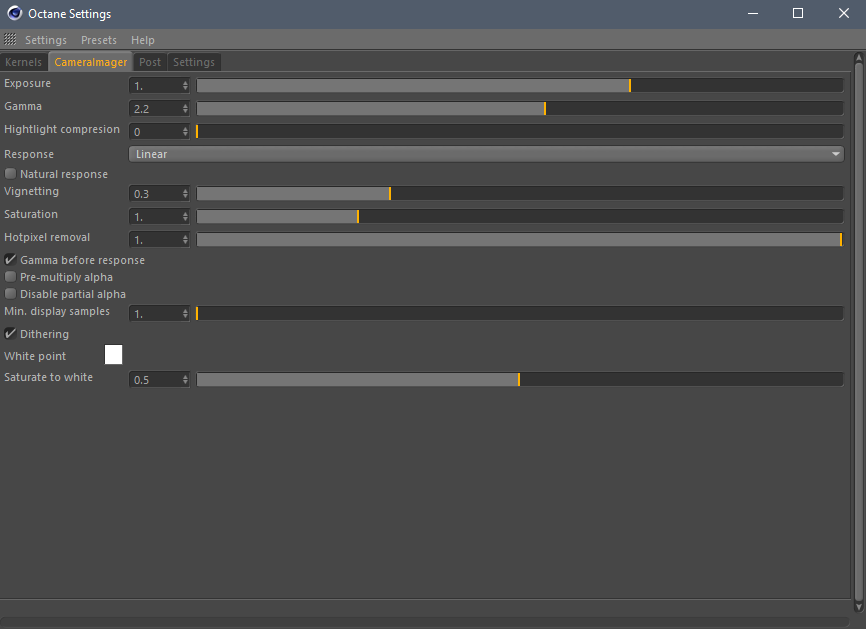Open the Settings menu
866x629 pixels.
click(x=46, y=40)
